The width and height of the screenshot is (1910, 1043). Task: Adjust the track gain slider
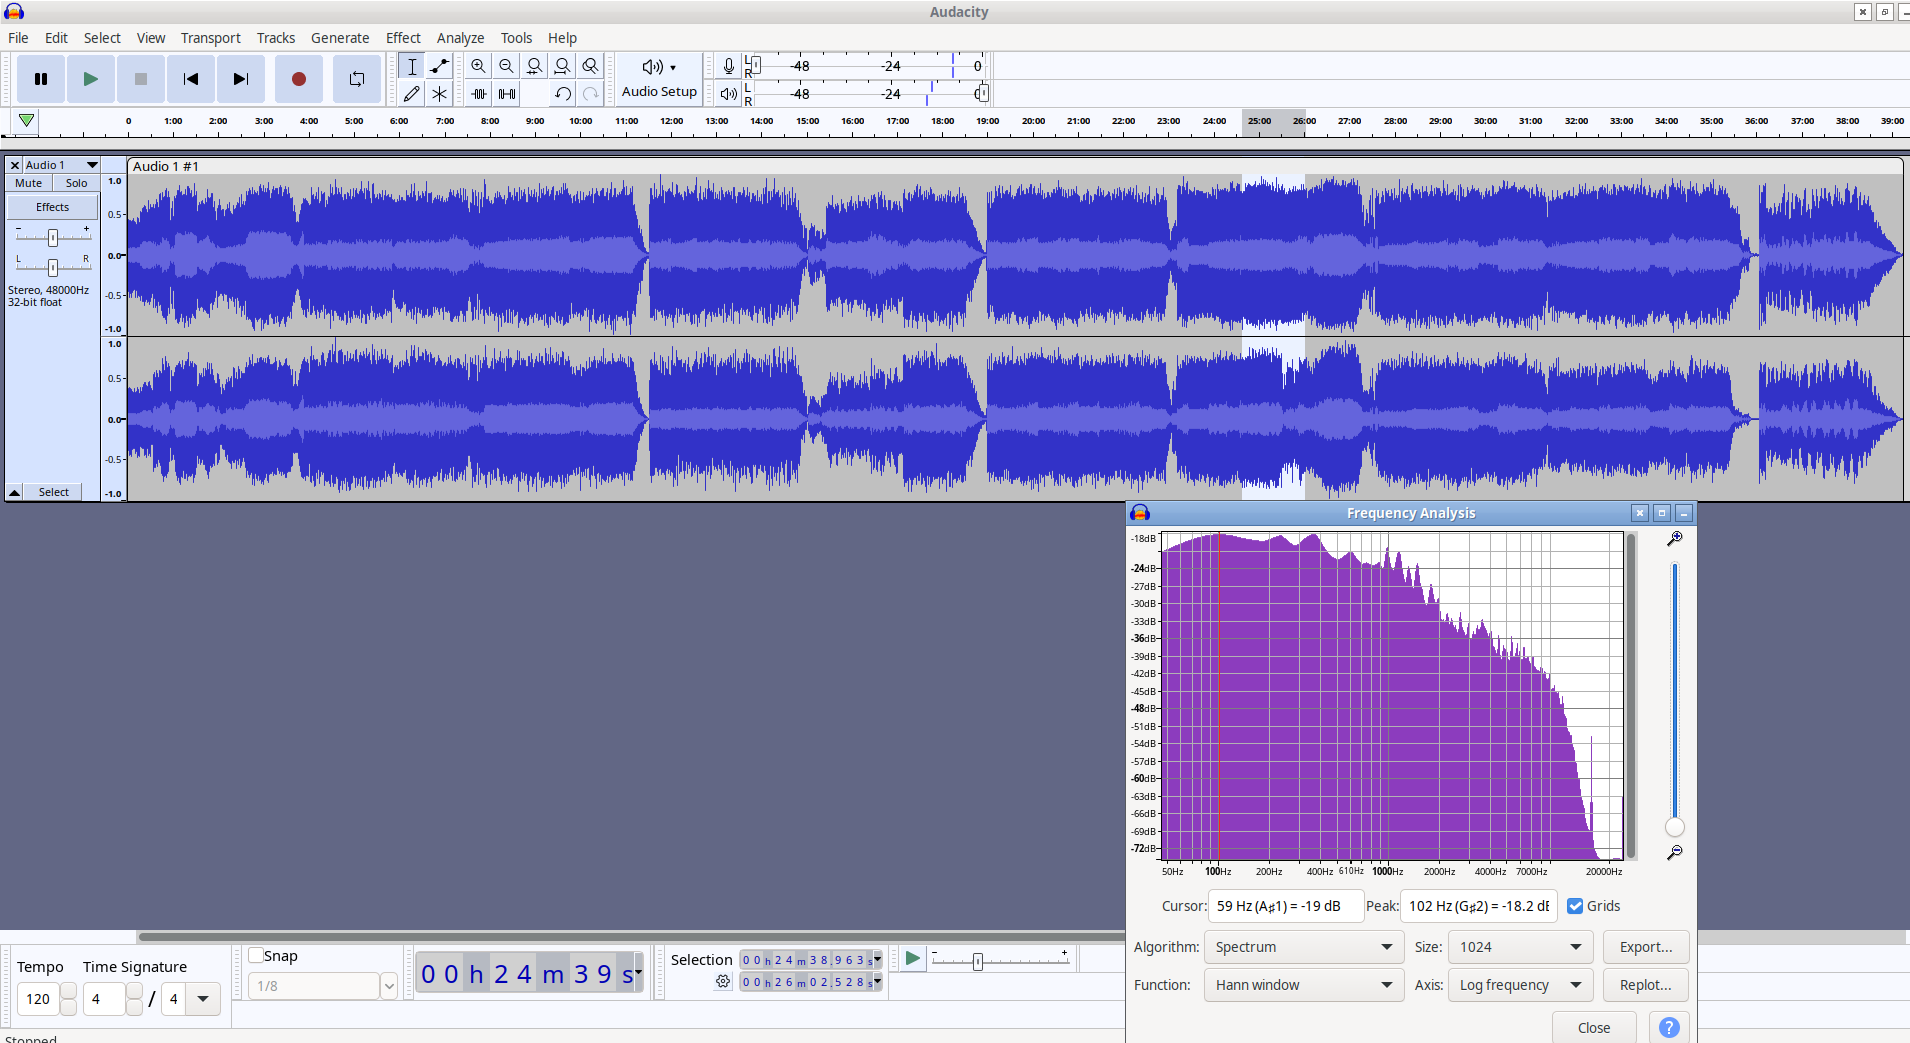(x=53, y=237)
